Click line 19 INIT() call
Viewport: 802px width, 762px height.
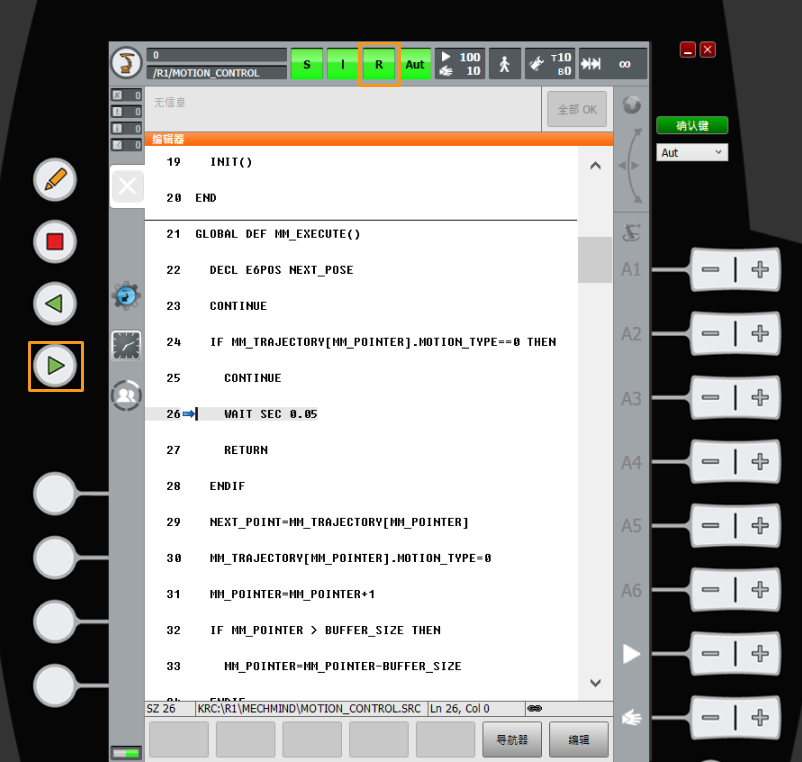tap(231, 162)
